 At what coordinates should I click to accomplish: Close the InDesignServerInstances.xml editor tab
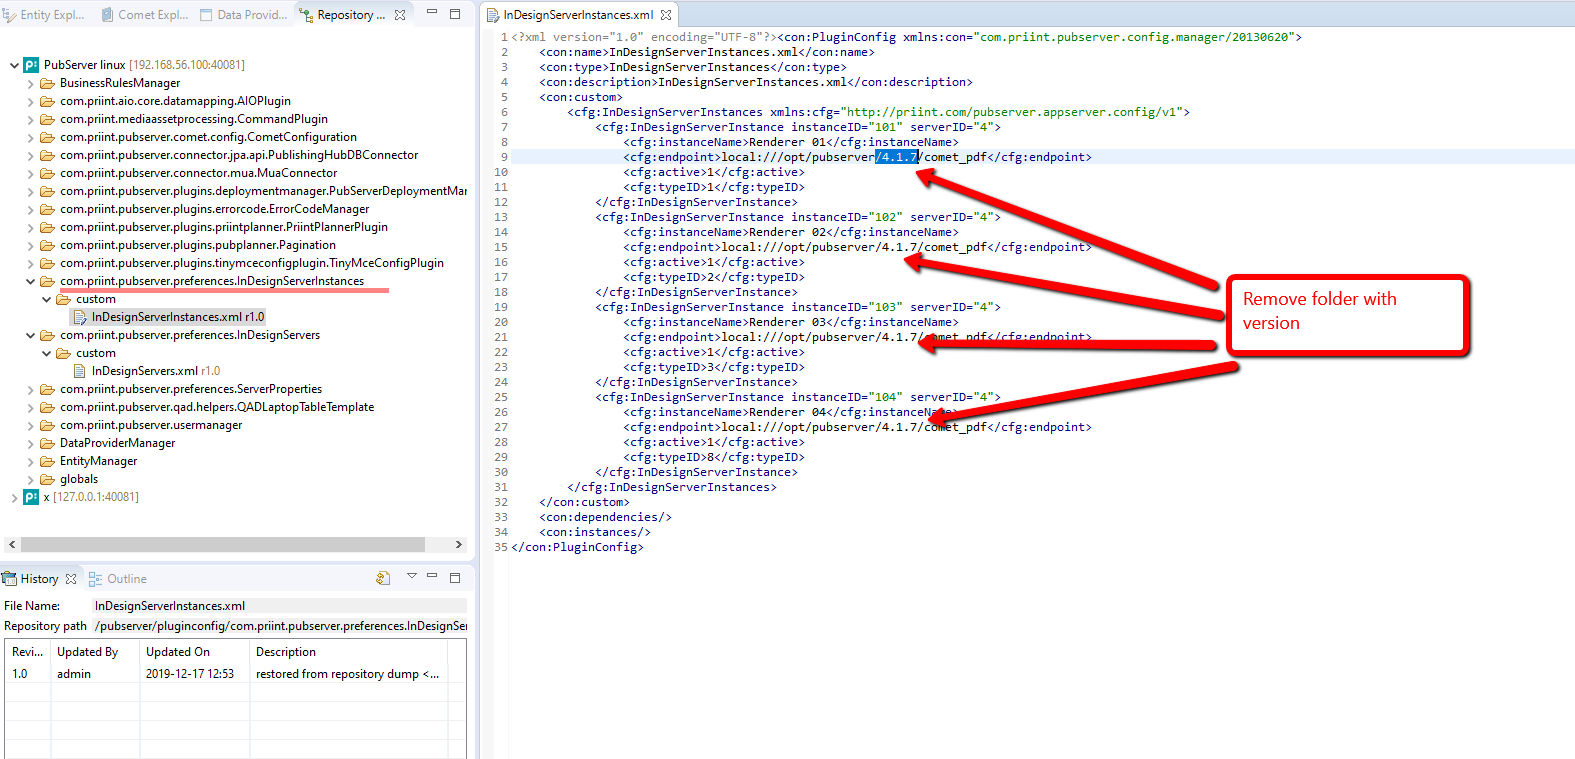coord(666,15)
